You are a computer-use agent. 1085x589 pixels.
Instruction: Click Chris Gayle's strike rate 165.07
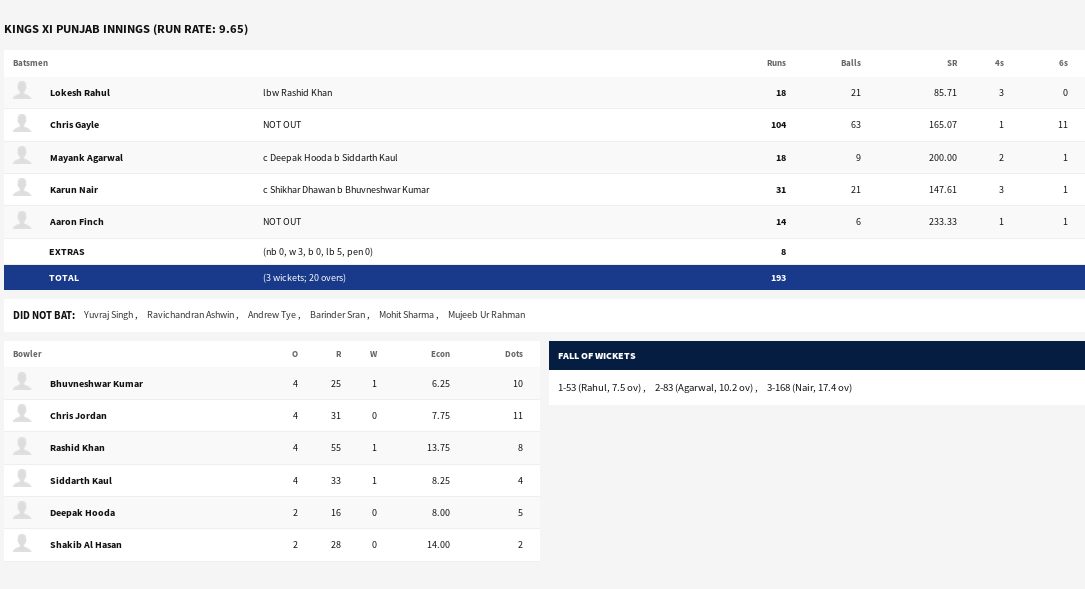[x=942, y=125]
